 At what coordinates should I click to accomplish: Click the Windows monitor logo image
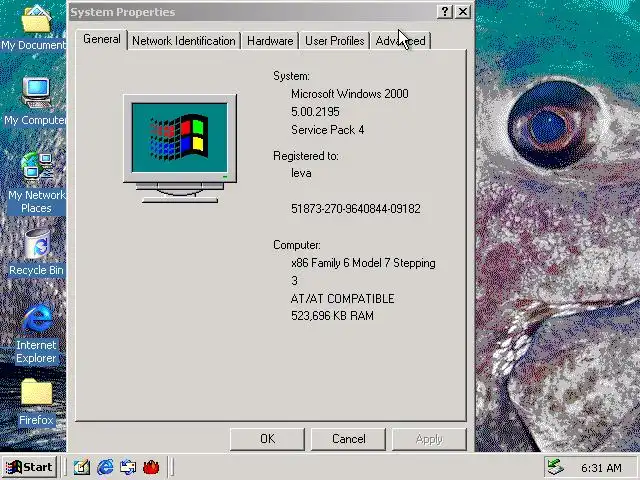pos(180,149)
